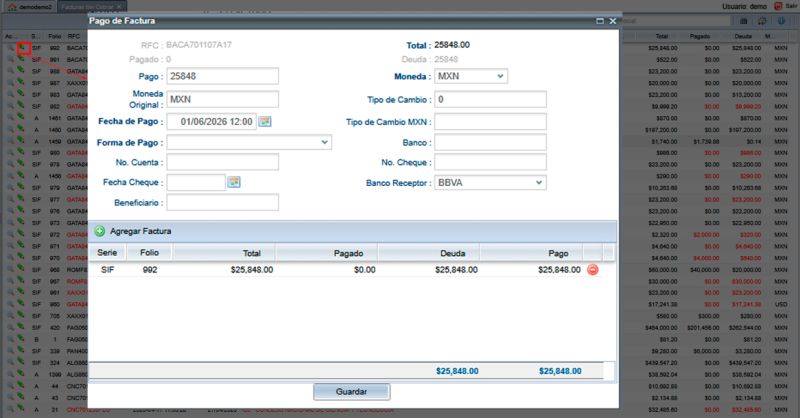The width and height of the screenshot is (800, 418).
Task: Focus the Fecha Cheque field
Action: (196, 182)
